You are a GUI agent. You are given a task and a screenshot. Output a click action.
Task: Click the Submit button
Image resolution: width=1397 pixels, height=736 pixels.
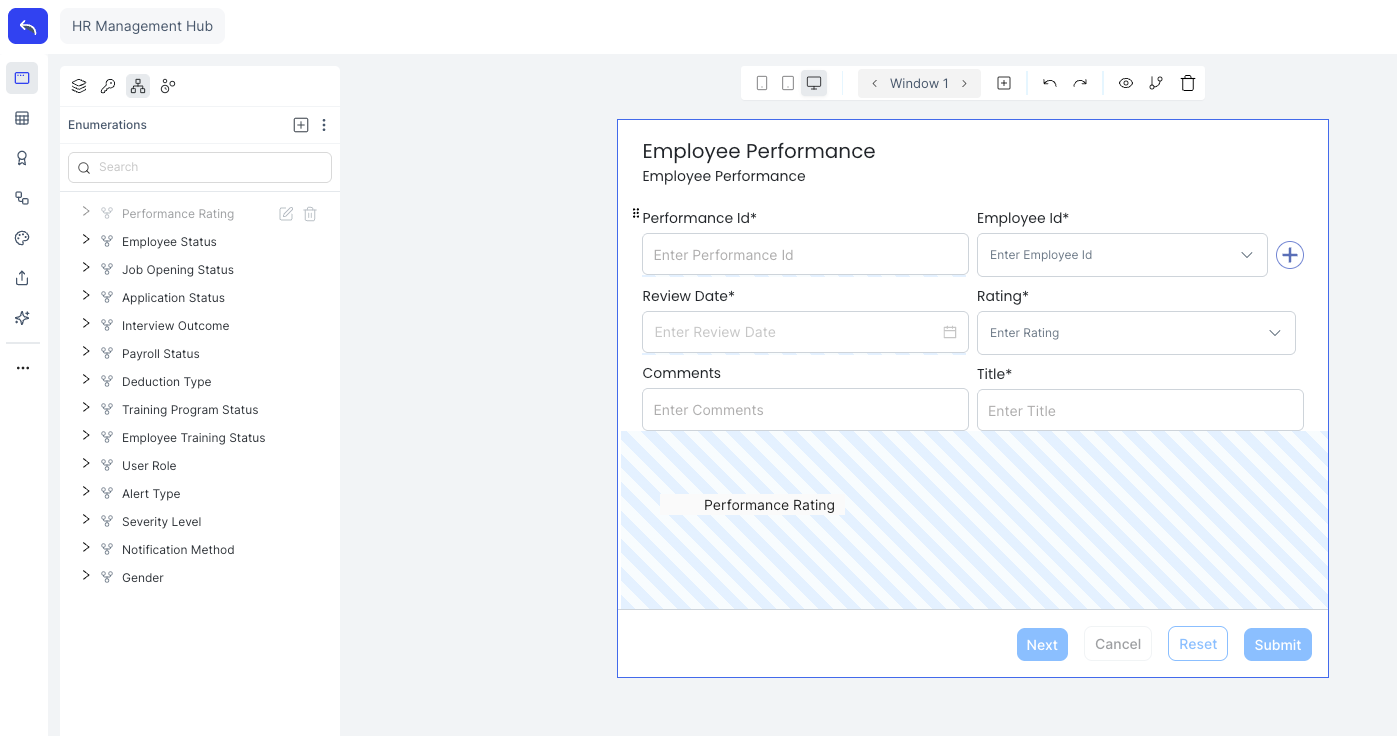pos(1277,645)
